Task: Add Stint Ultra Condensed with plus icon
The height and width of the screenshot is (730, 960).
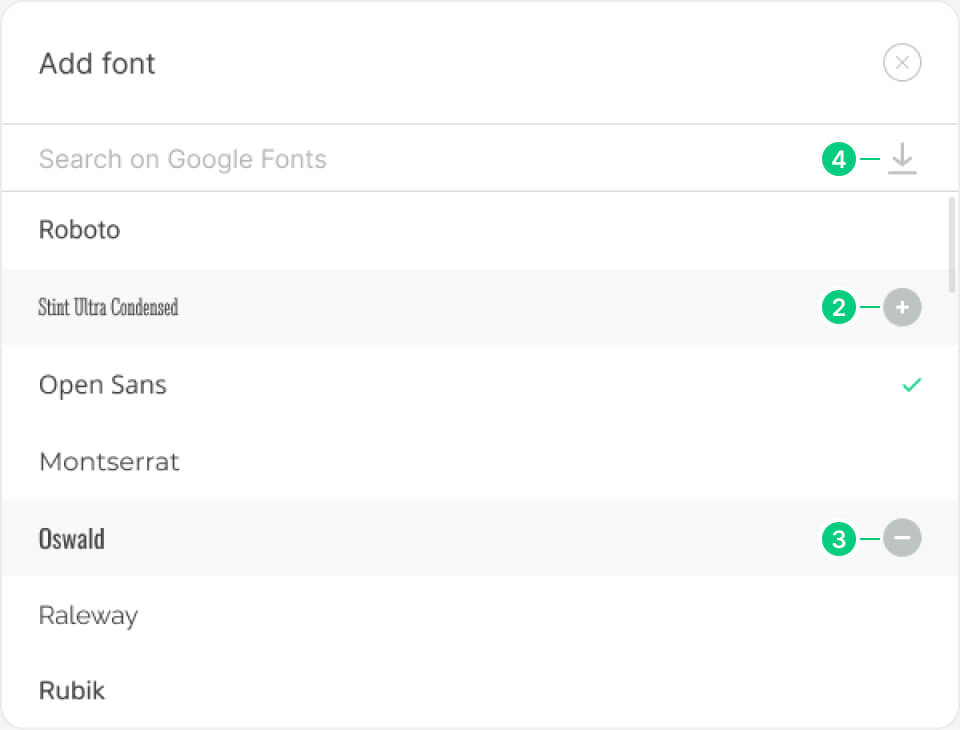Action: 902,308
